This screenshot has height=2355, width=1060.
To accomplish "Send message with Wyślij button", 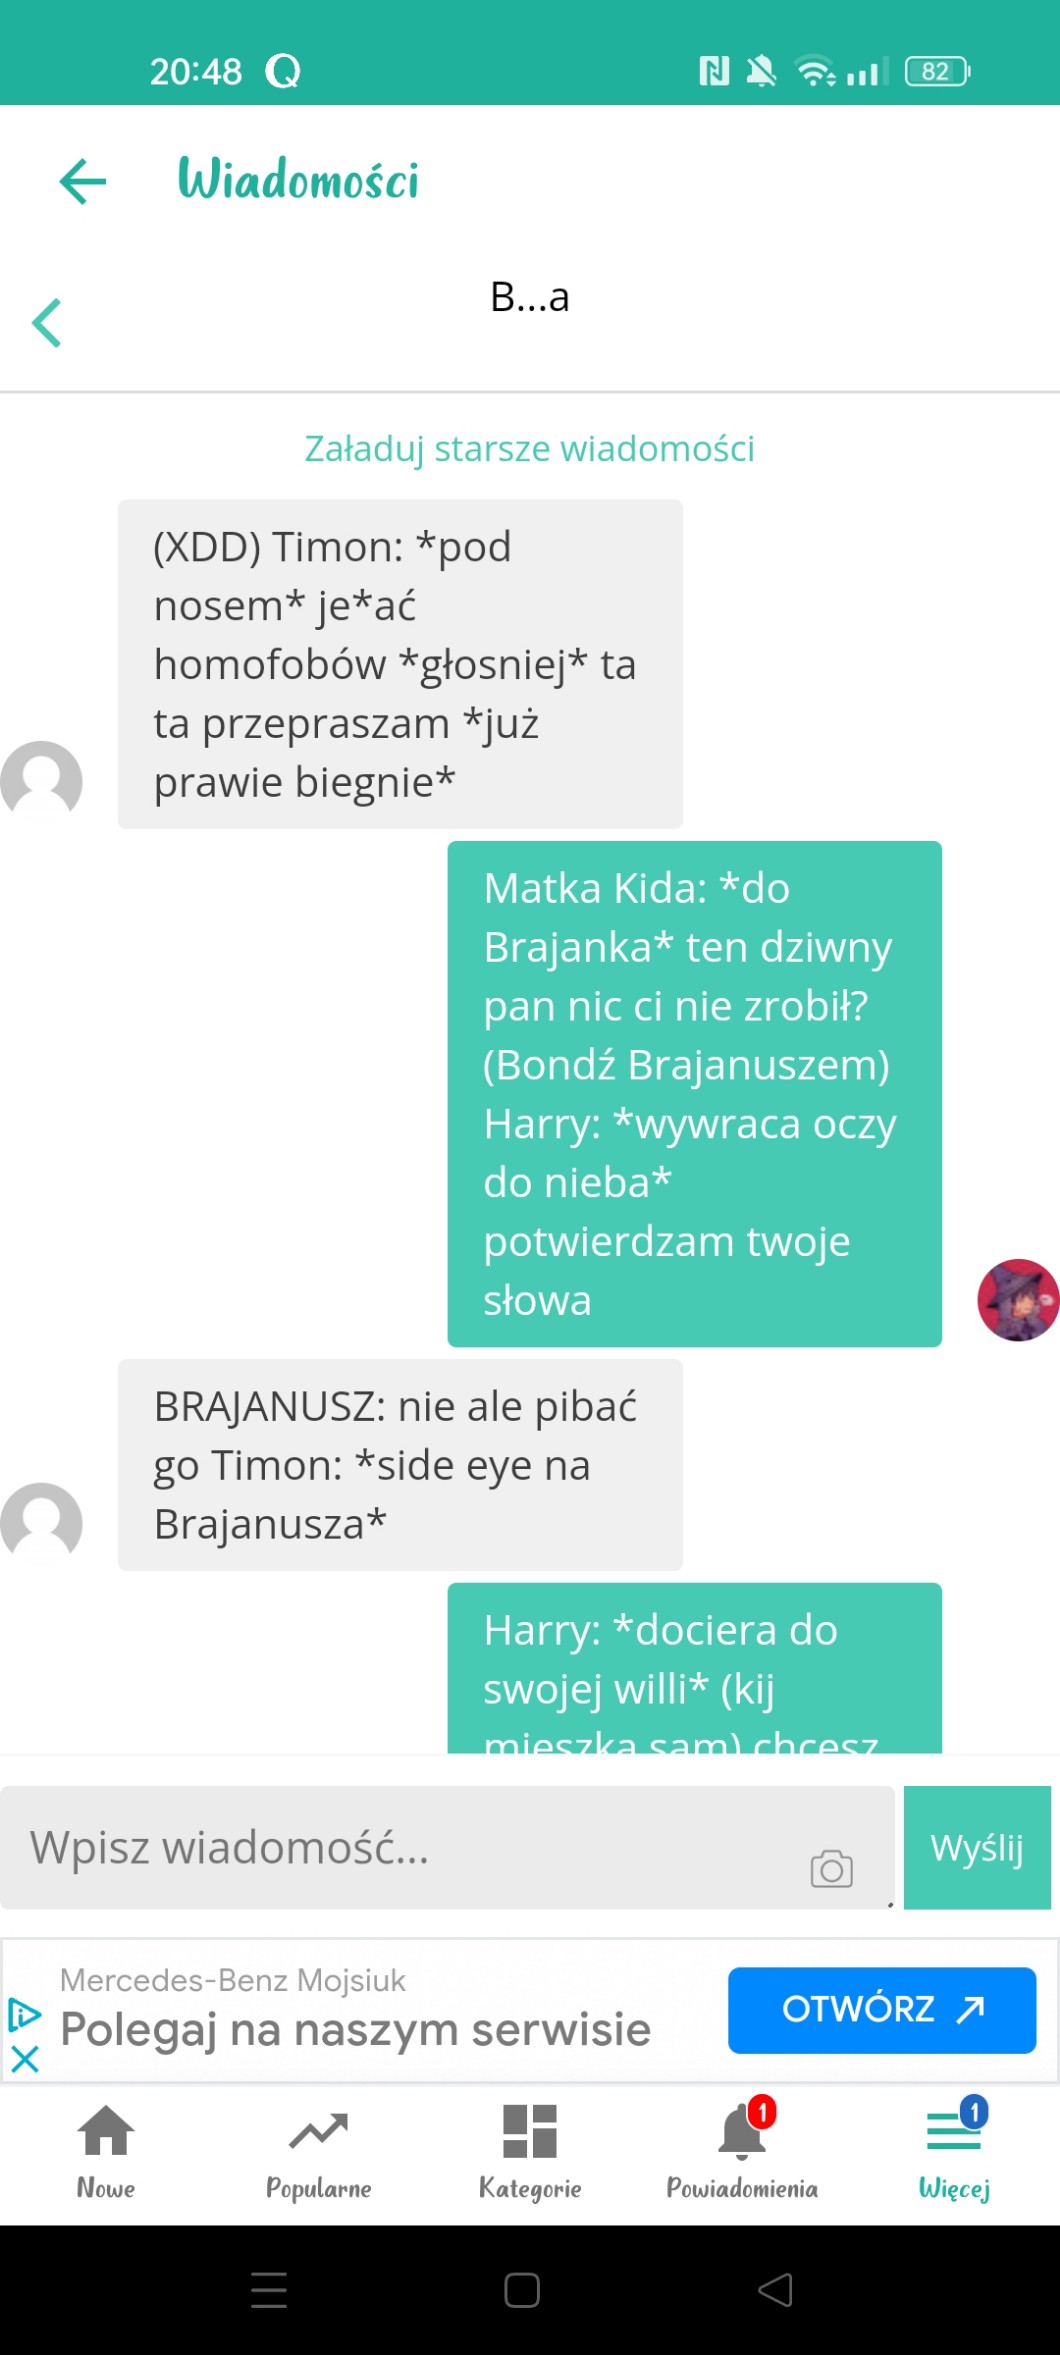I will pos(977,1847).
